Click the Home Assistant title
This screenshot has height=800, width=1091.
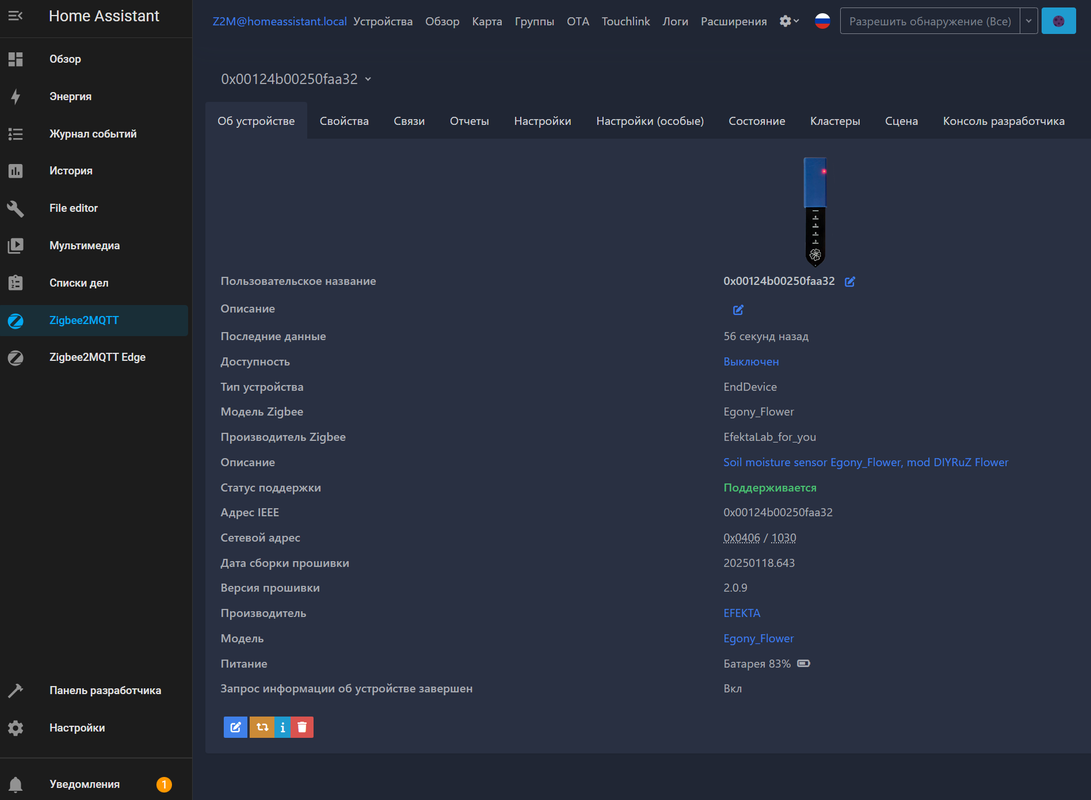tap(104, 16)
